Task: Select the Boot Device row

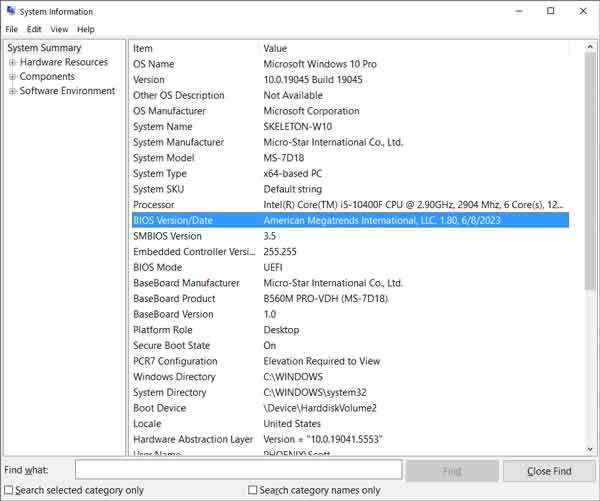Action: (x=350, y=408)
